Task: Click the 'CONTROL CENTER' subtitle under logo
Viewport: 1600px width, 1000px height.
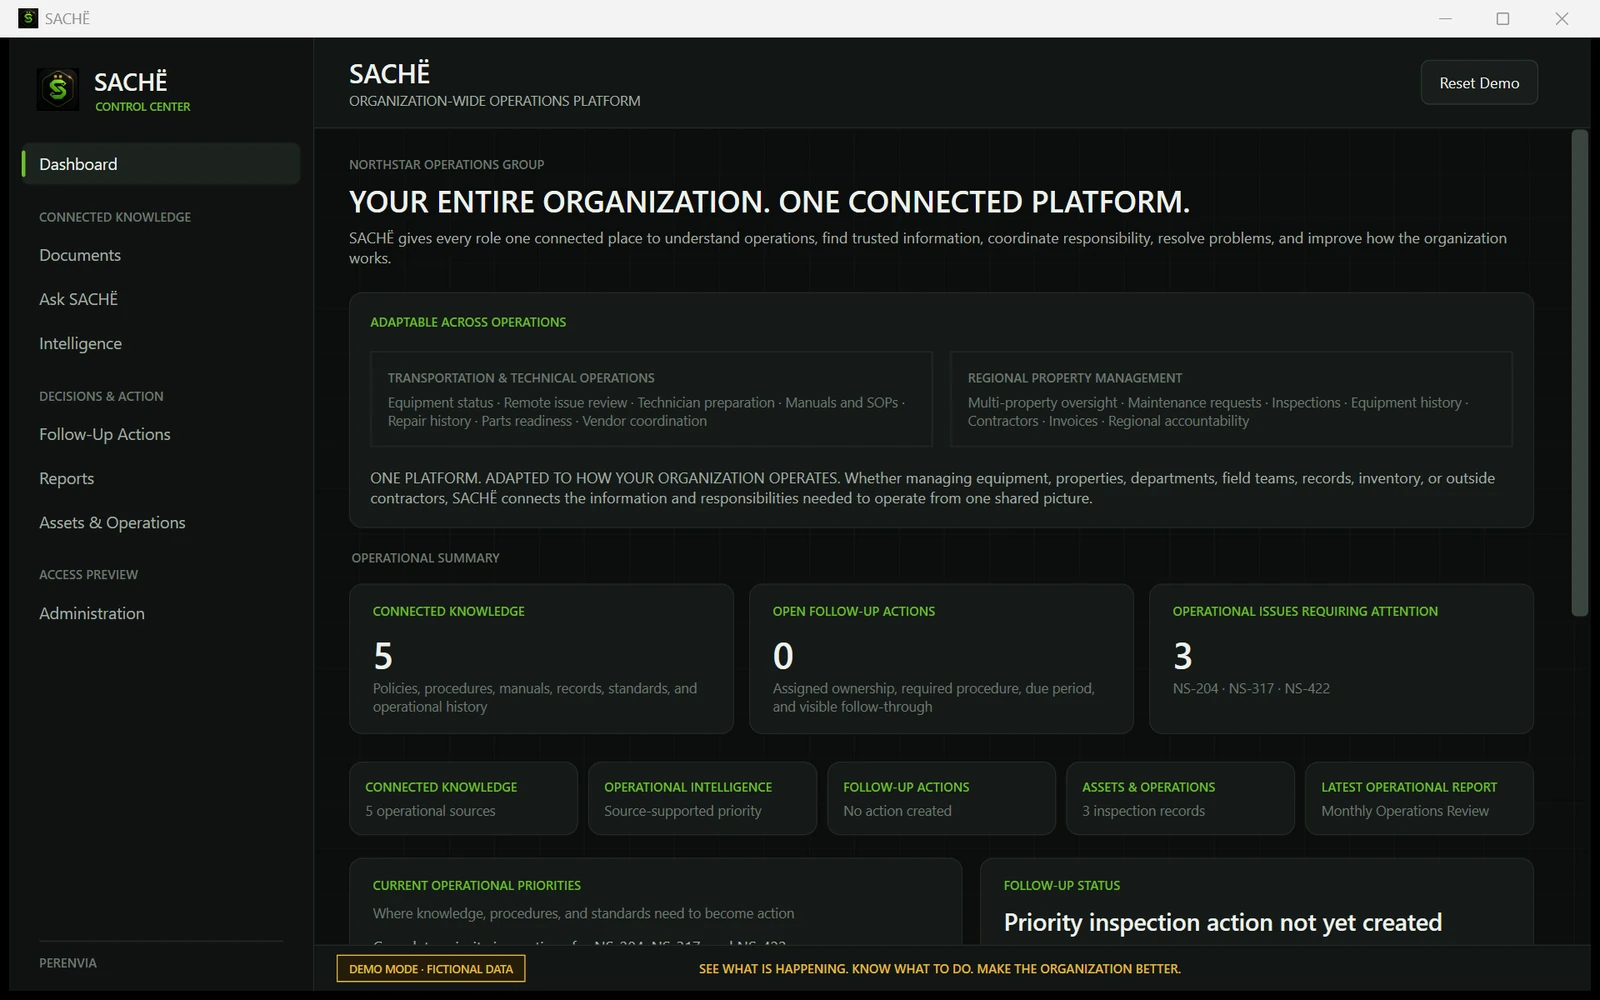Action: (143, 106)
